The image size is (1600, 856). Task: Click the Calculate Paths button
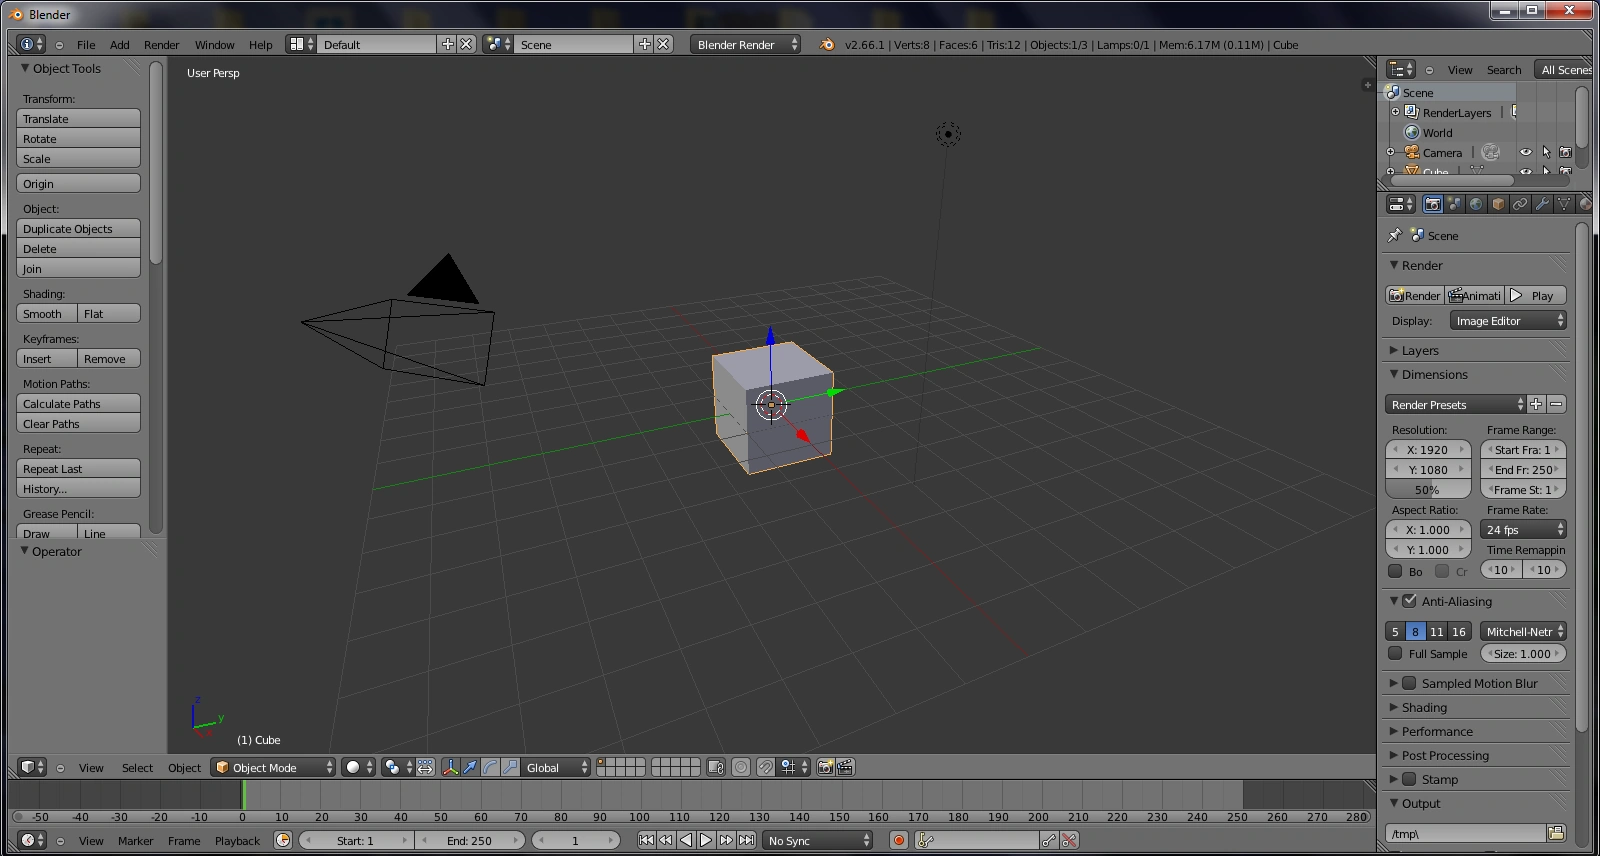(78, 403)
